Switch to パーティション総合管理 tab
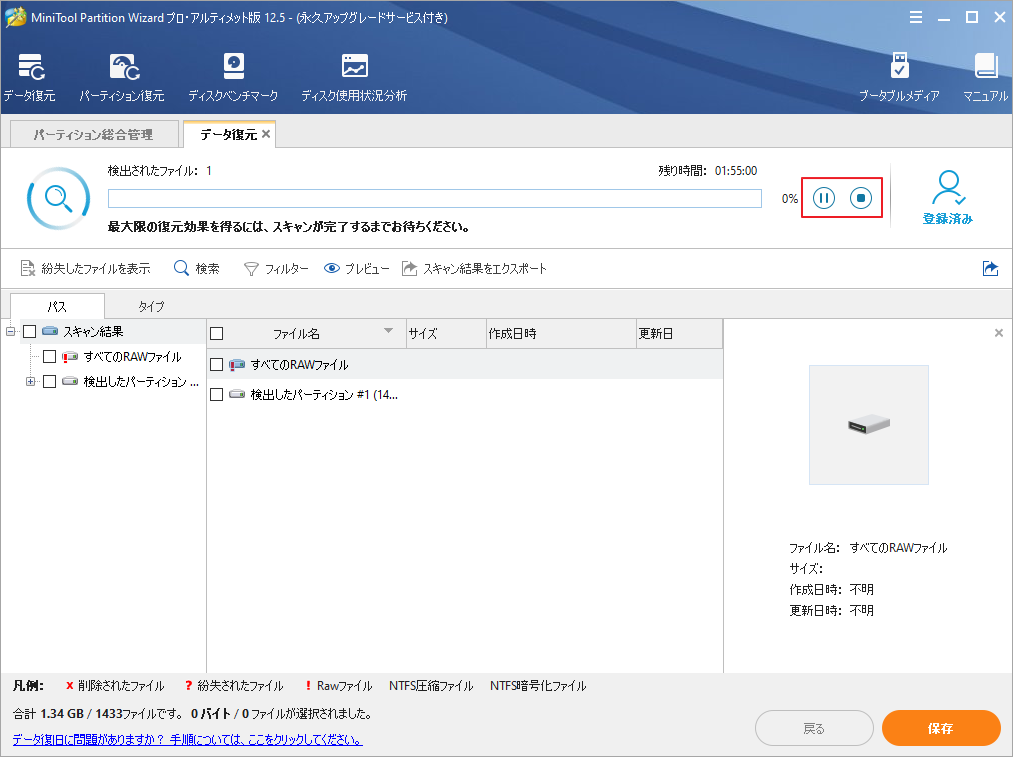The height and width of the screenshot is (757, 1013). (94, 134)
